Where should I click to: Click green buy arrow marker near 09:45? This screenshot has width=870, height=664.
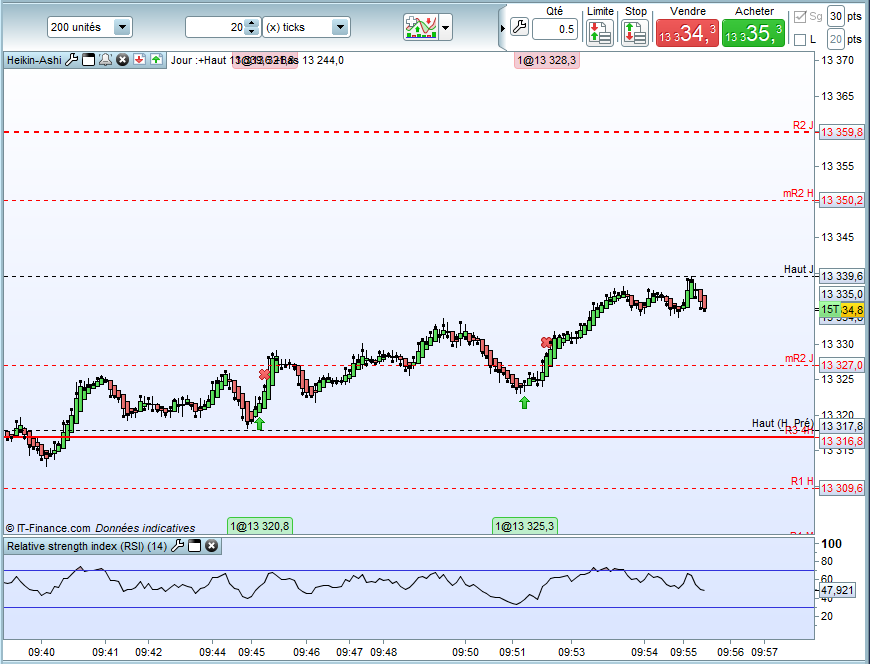point(260,424)
